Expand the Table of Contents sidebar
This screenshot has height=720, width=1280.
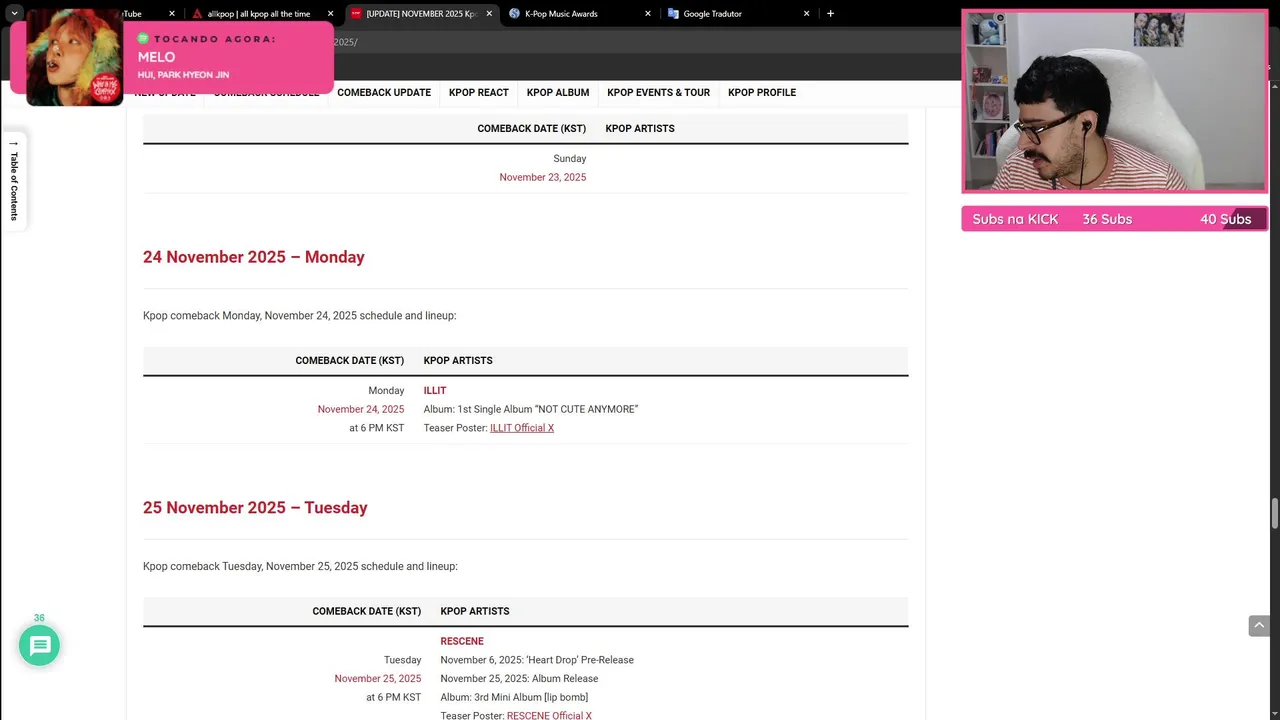pos(14,181)
